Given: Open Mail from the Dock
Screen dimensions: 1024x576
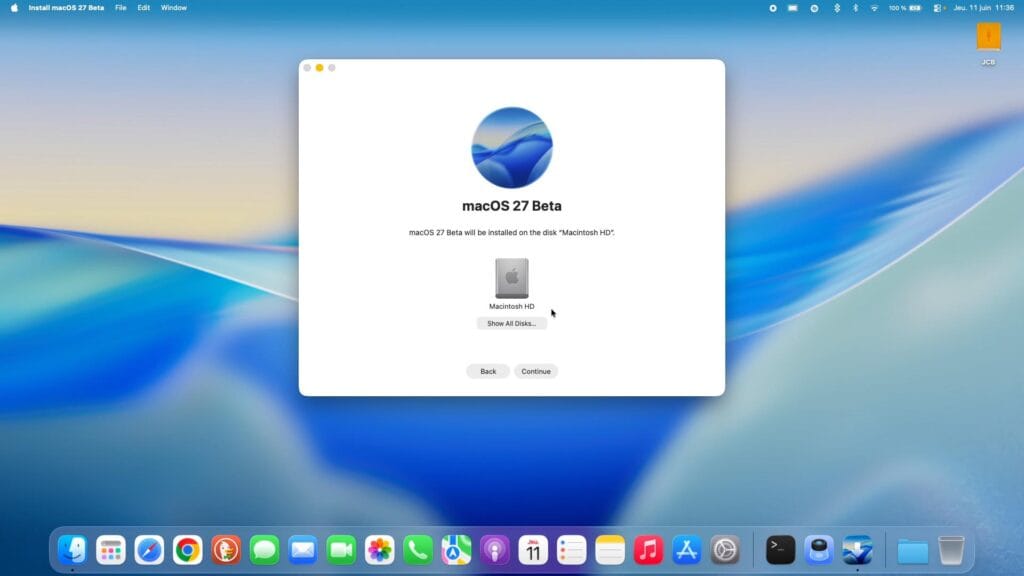Looking at the screenshot, I should [302, 550].
